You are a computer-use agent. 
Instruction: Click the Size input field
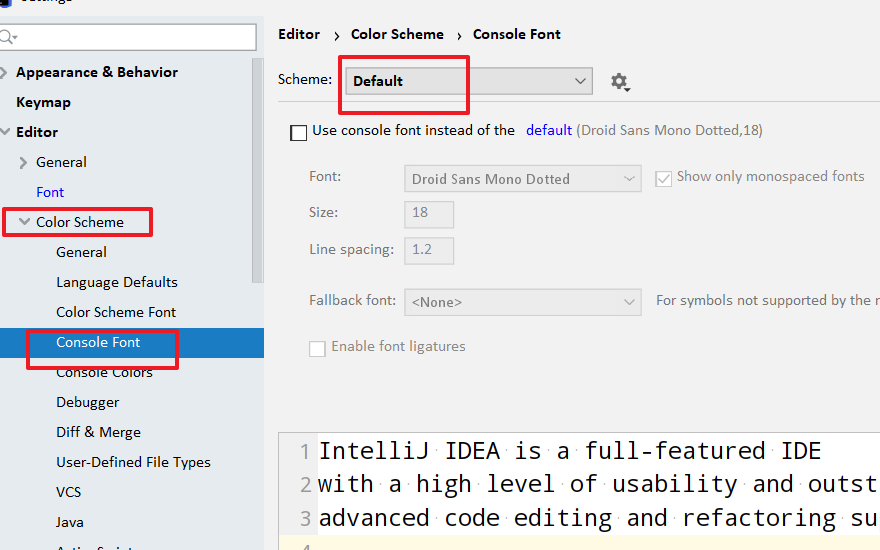click(x=429, y=213)
